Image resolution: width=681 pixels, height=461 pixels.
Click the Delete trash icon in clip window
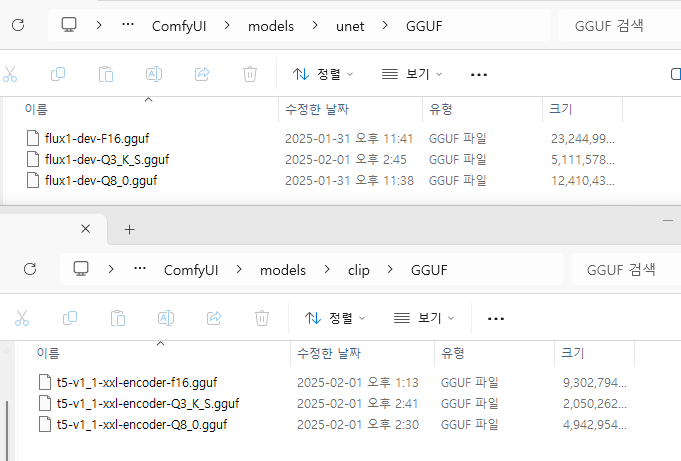tap(262, 318)
